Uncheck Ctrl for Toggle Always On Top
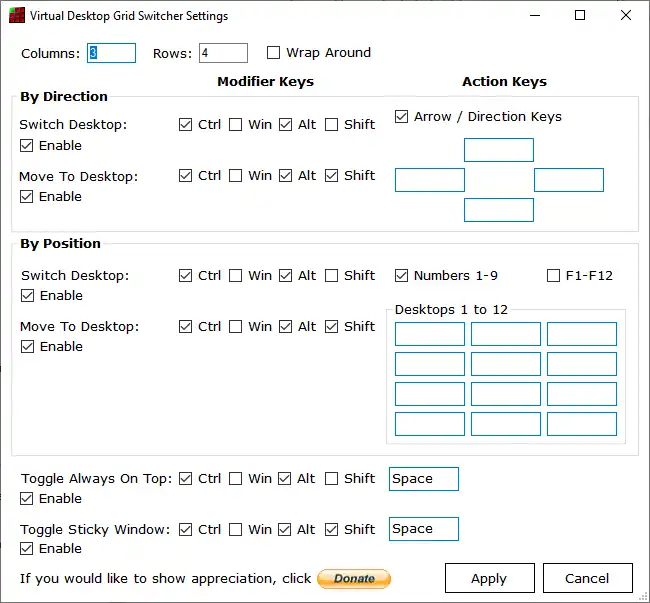This screenshot has height=603, width=650. click(186, 479)
